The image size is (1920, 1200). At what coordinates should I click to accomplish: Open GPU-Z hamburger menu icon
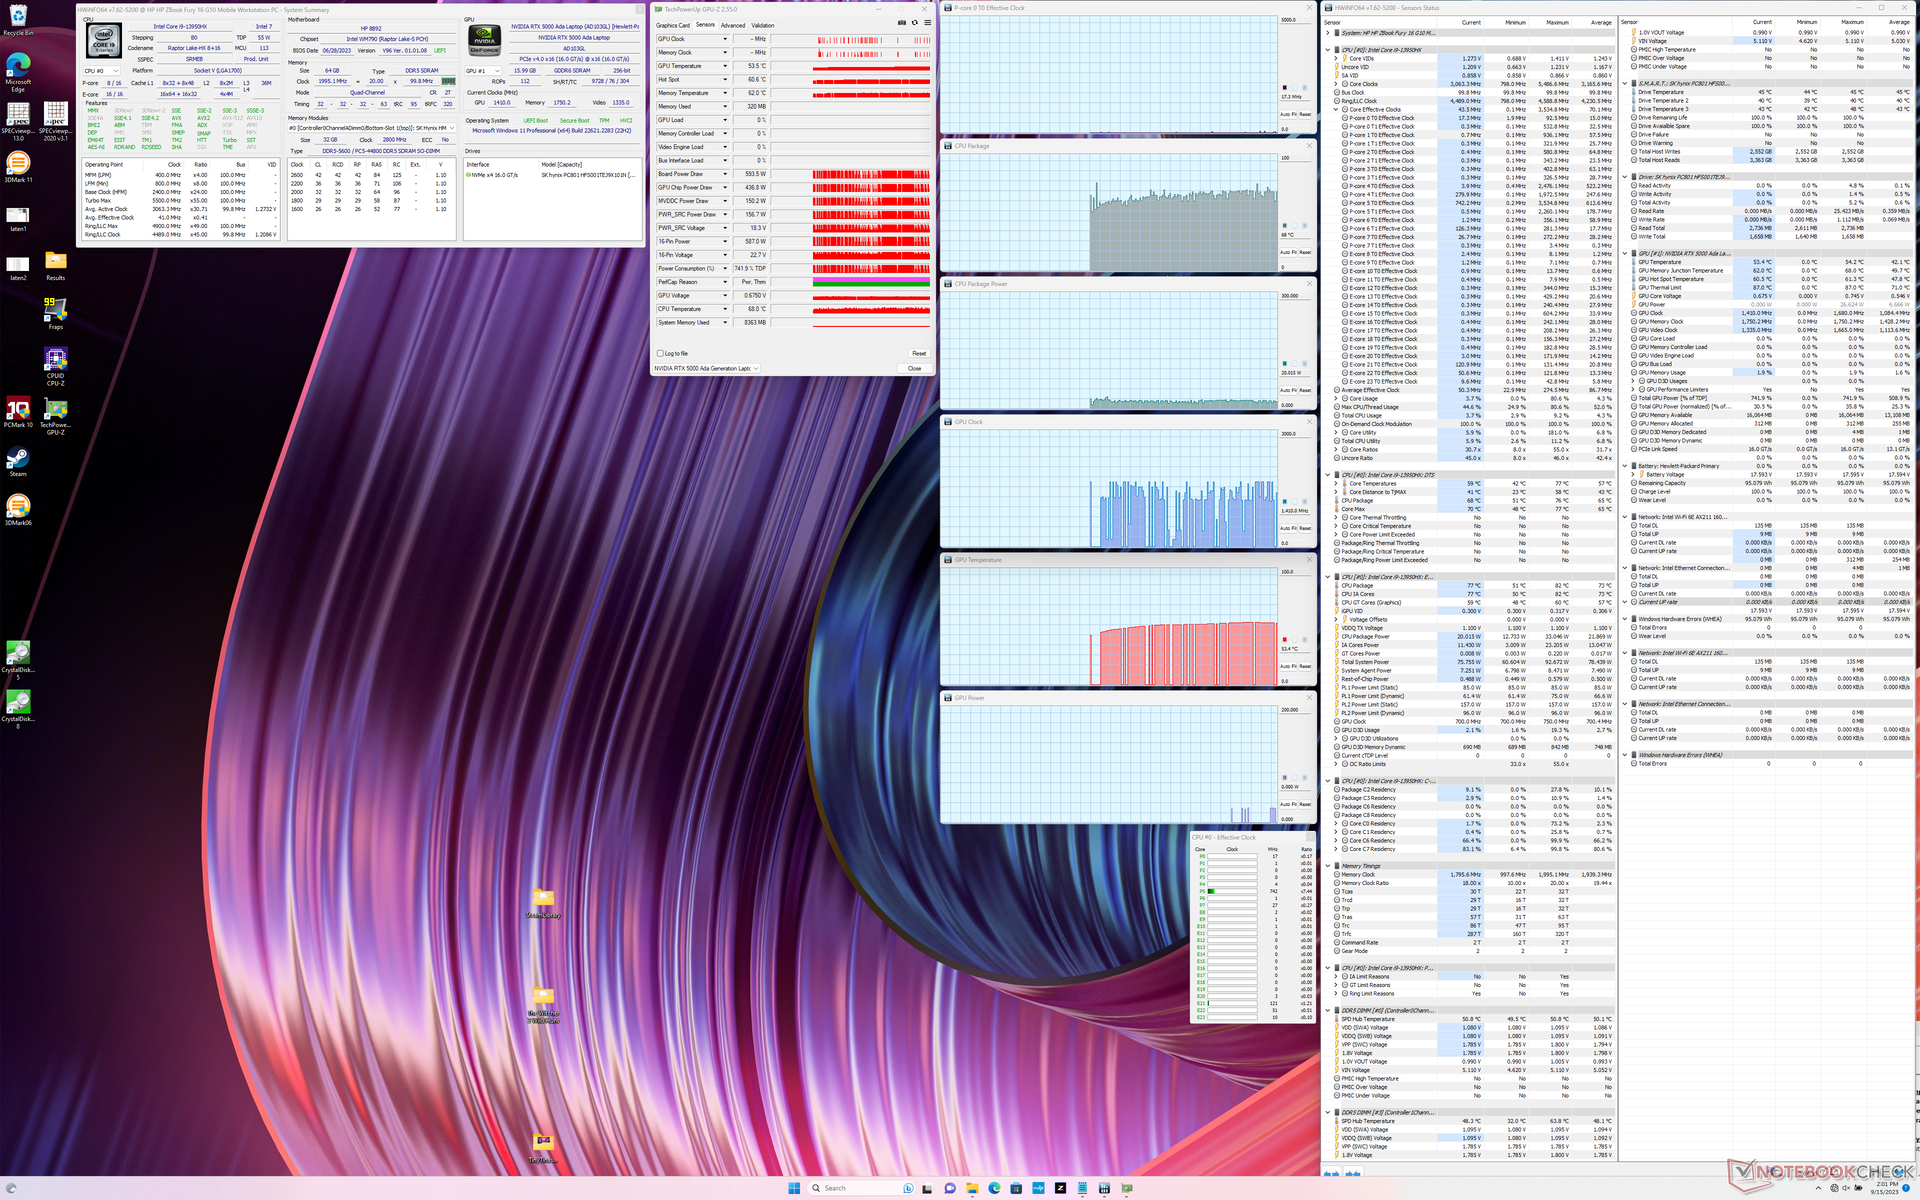(927, 23)
